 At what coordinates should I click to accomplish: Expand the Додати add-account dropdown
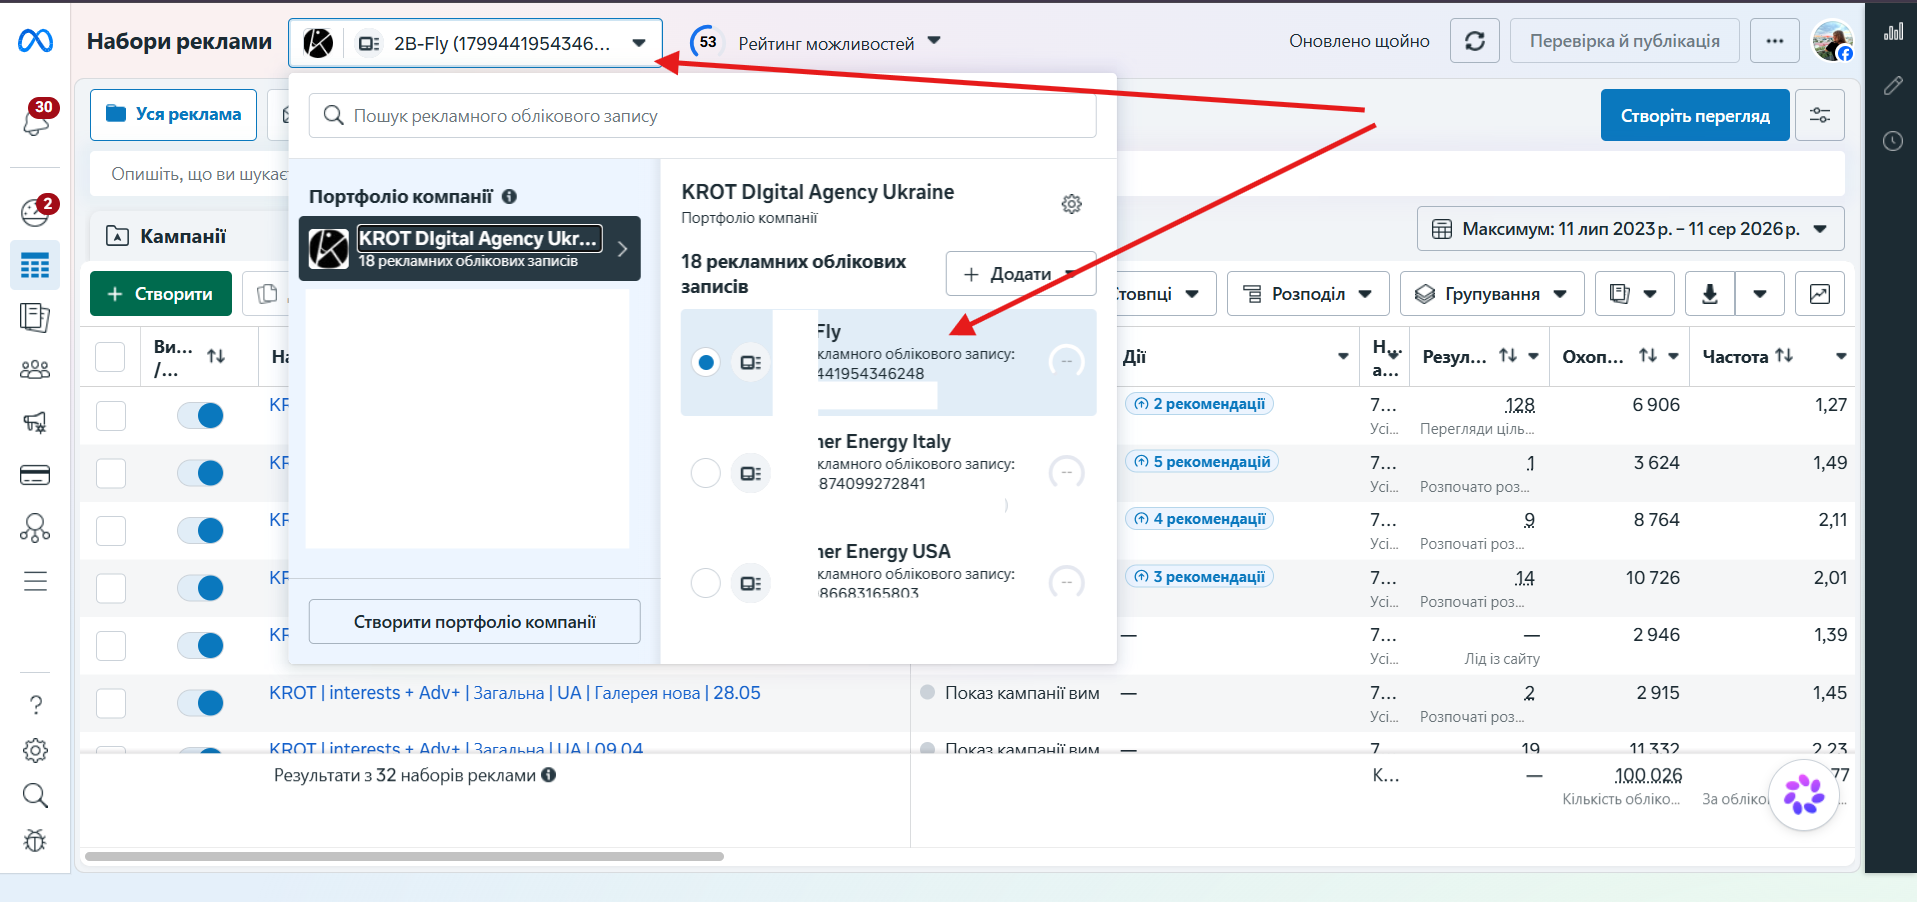[1021, 274]
